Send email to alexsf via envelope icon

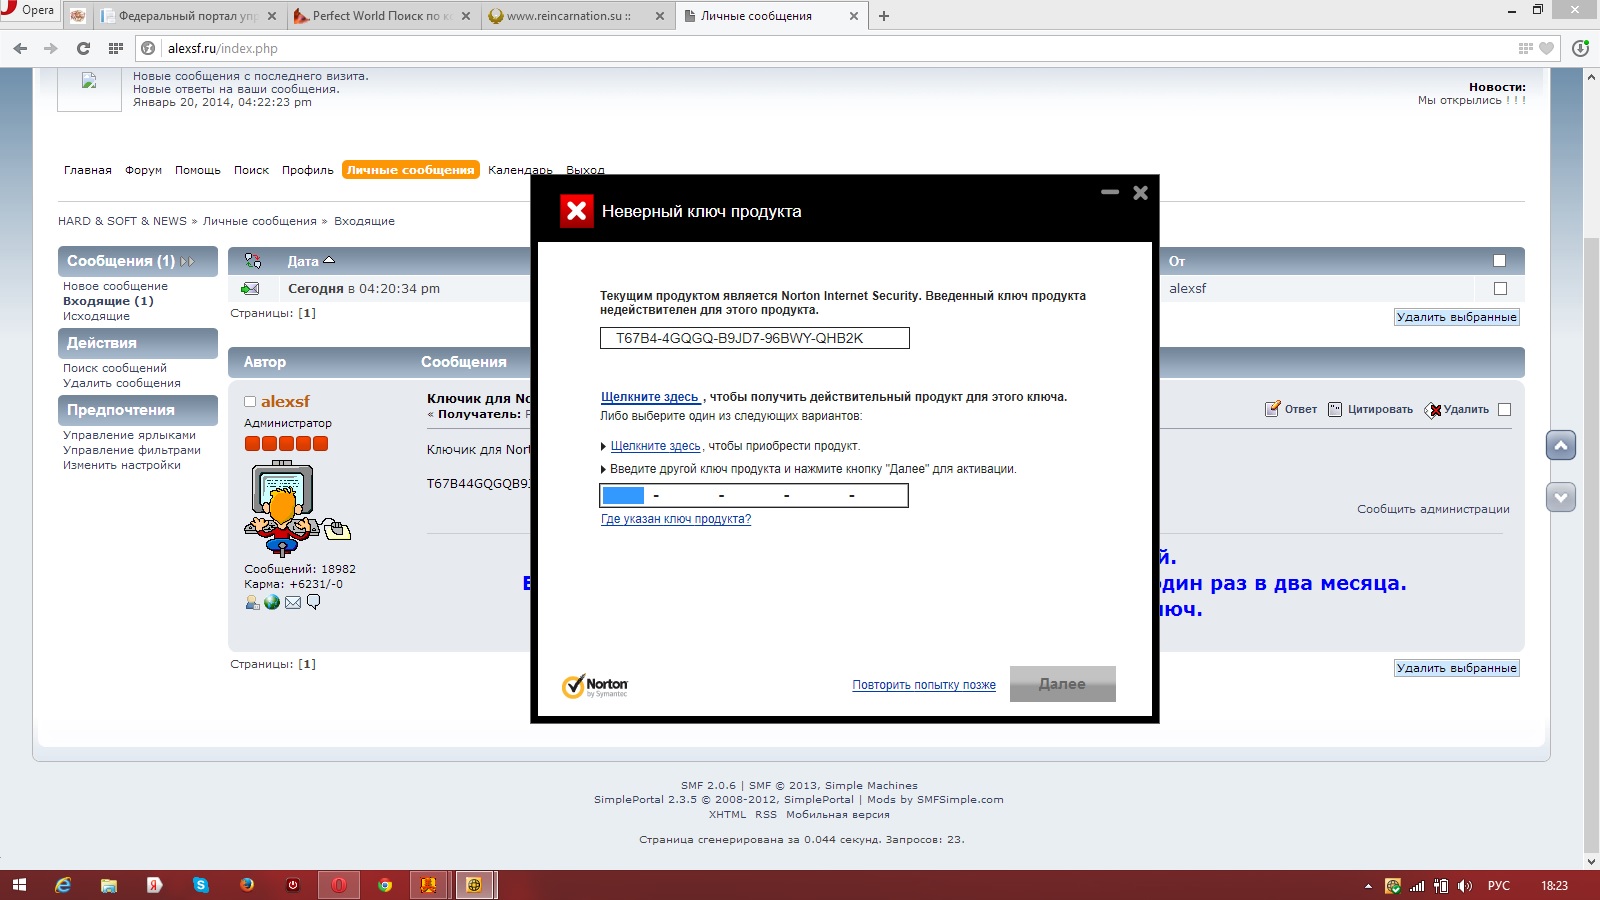pos(293,602)
